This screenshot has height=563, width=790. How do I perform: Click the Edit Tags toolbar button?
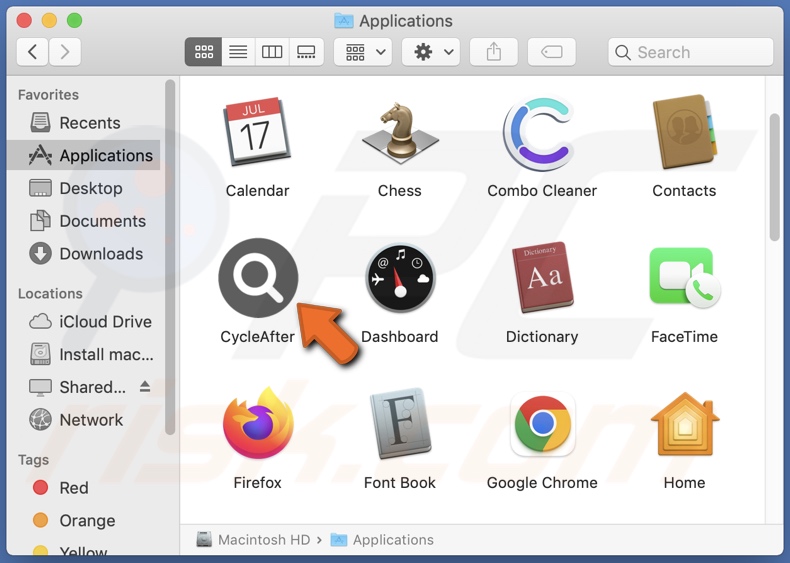[552, 52]
